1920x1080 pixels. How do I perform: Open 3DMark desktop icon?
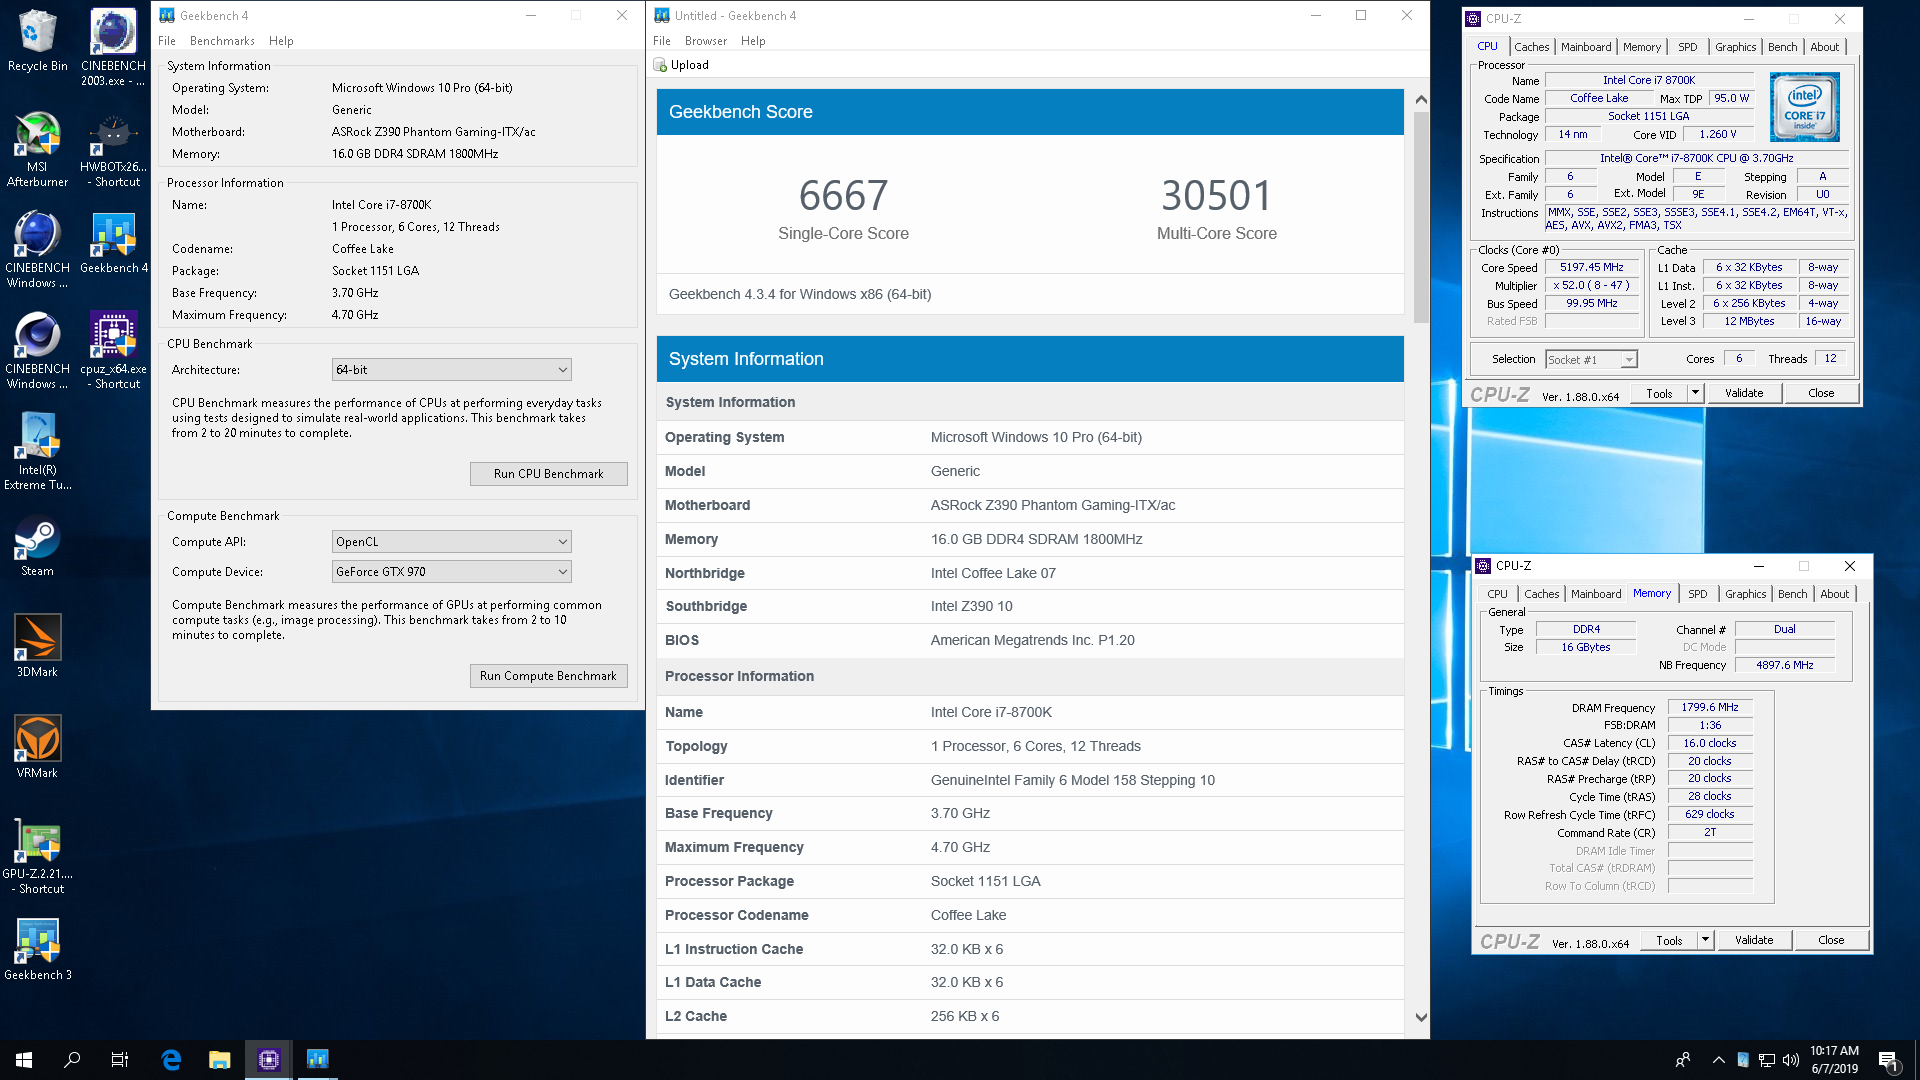37,646
